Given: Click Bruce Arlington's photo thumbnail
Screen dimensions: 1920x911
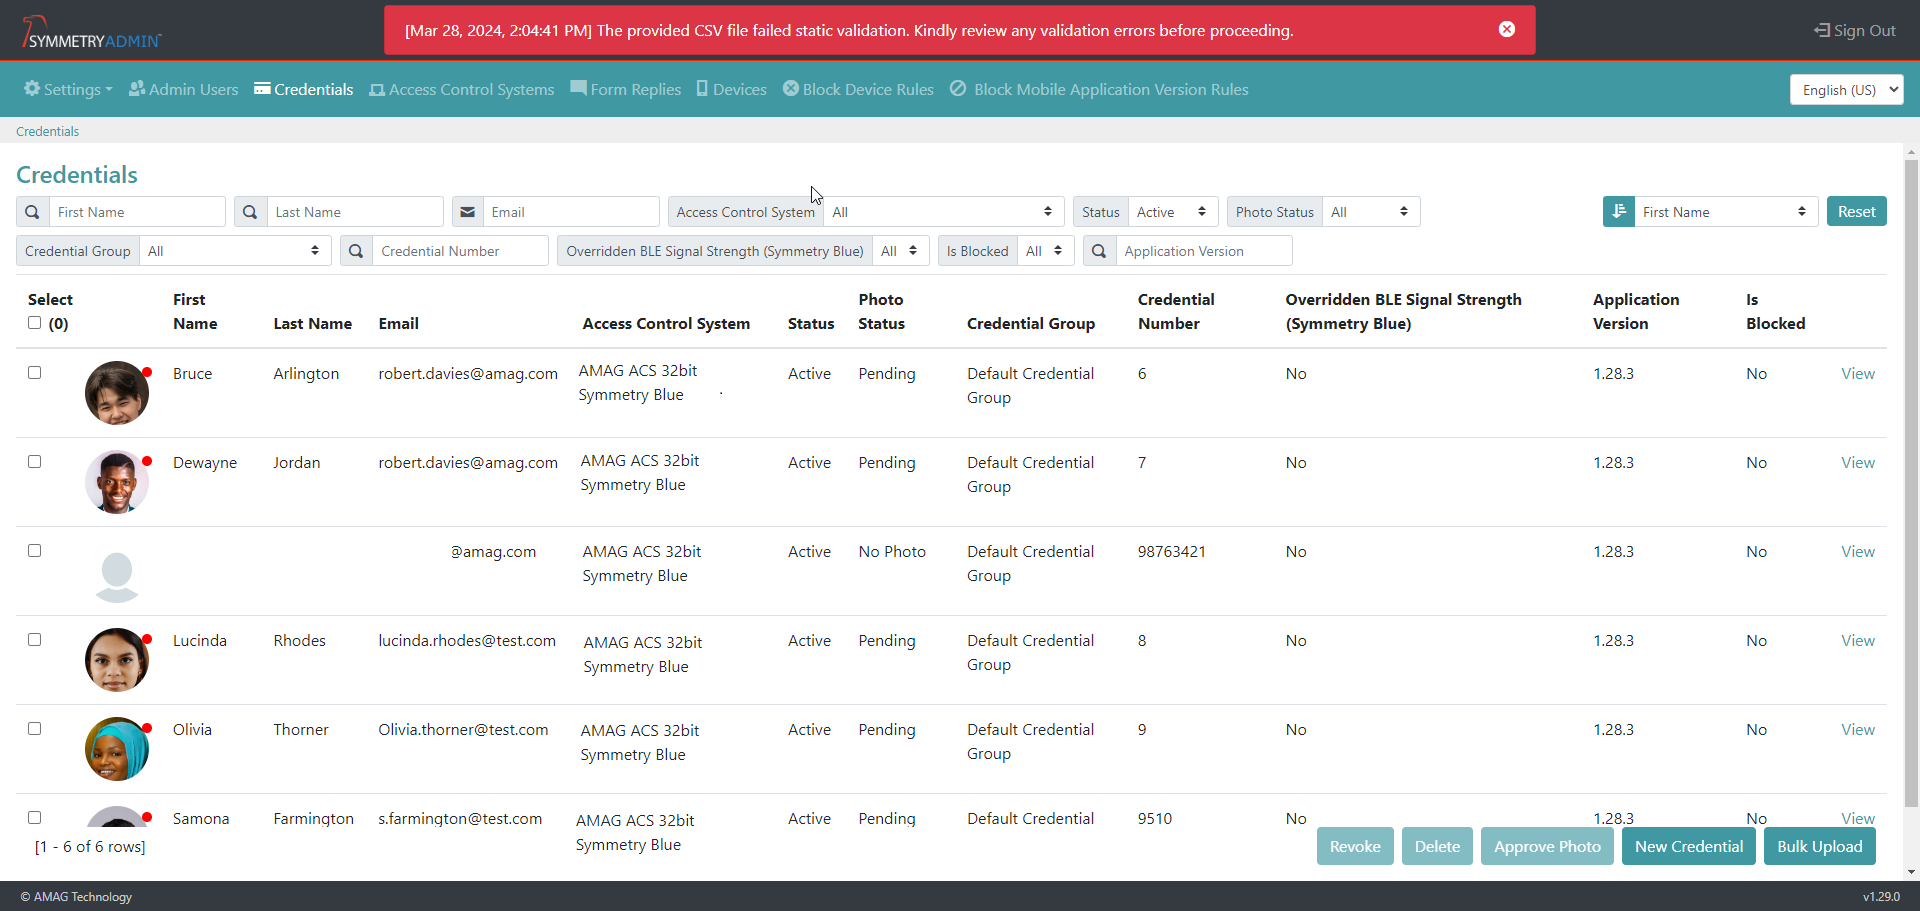Looking at the screenshot, I should 117,393.
